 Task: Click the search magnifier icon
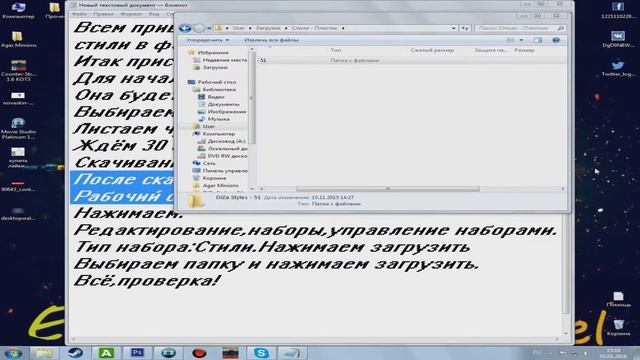click(561, 28)
